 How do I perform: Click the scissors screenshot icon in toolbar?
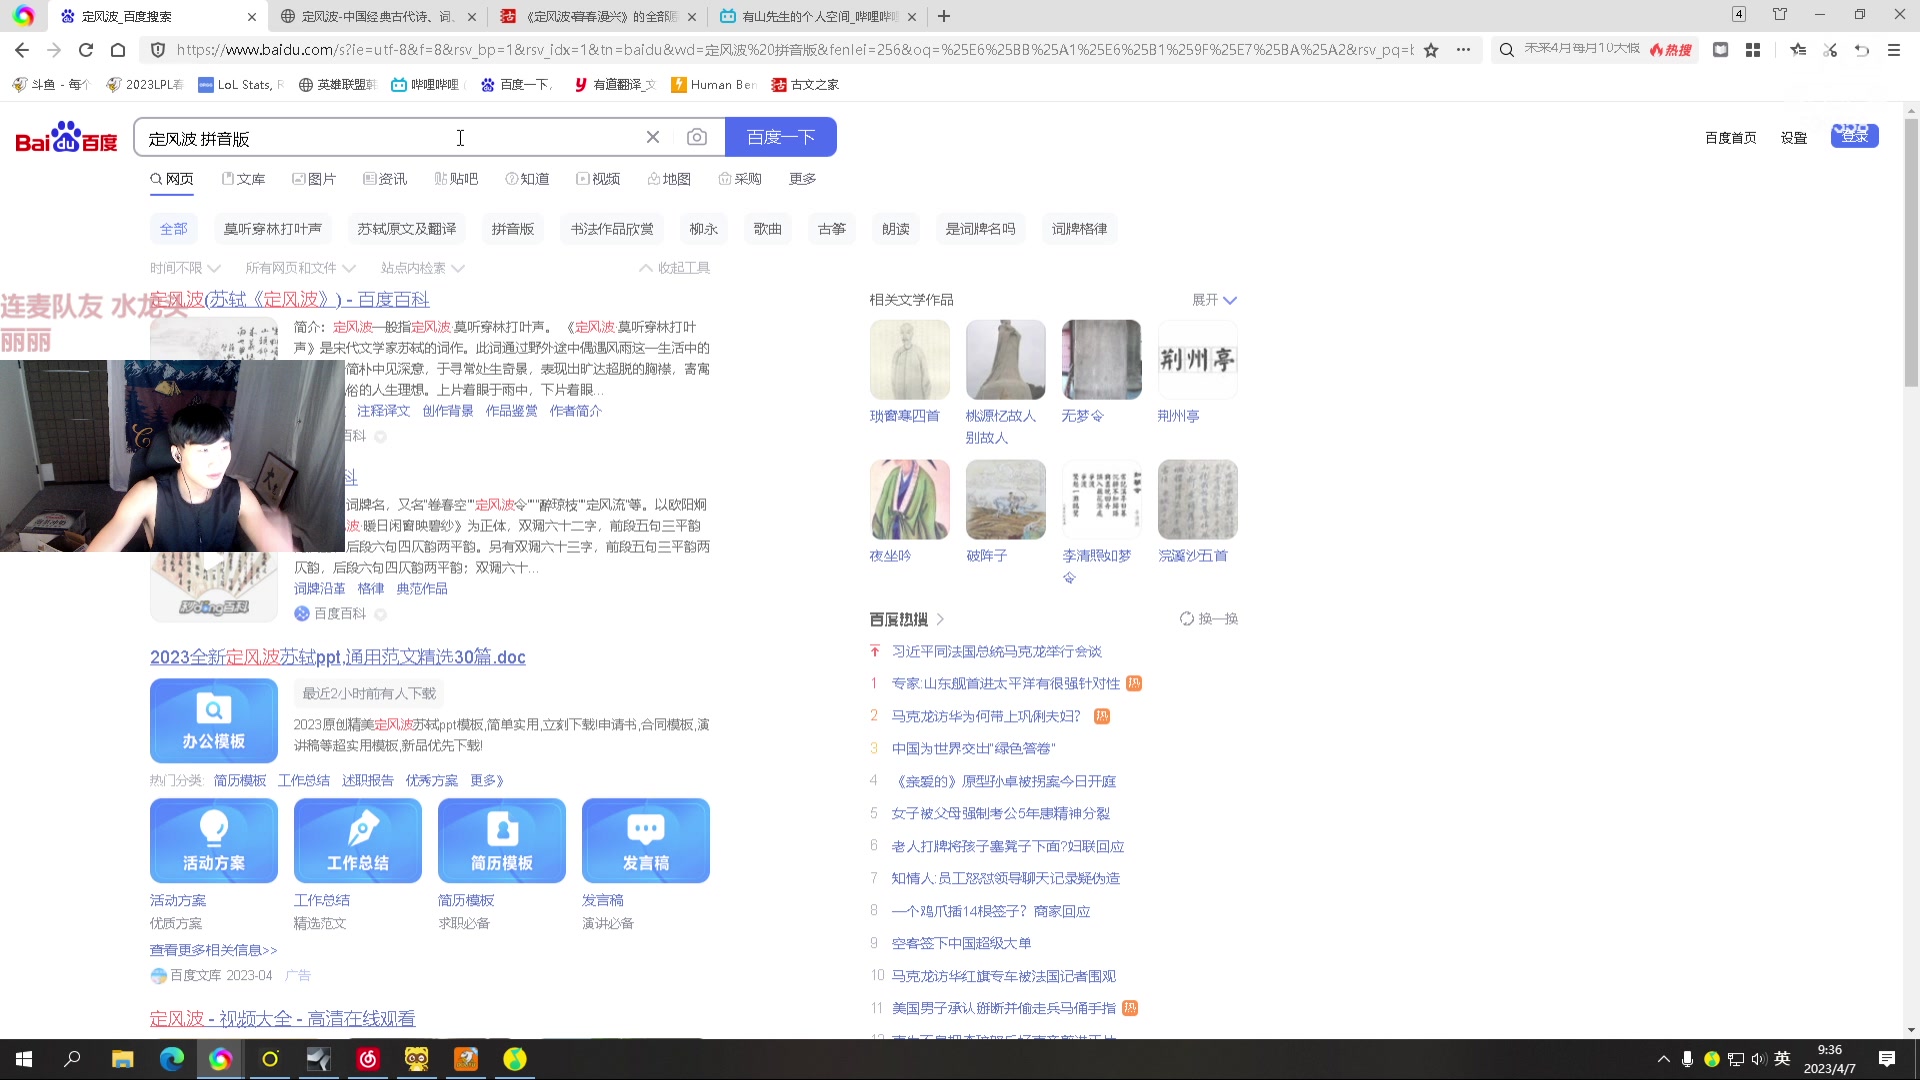point(1830,50)
